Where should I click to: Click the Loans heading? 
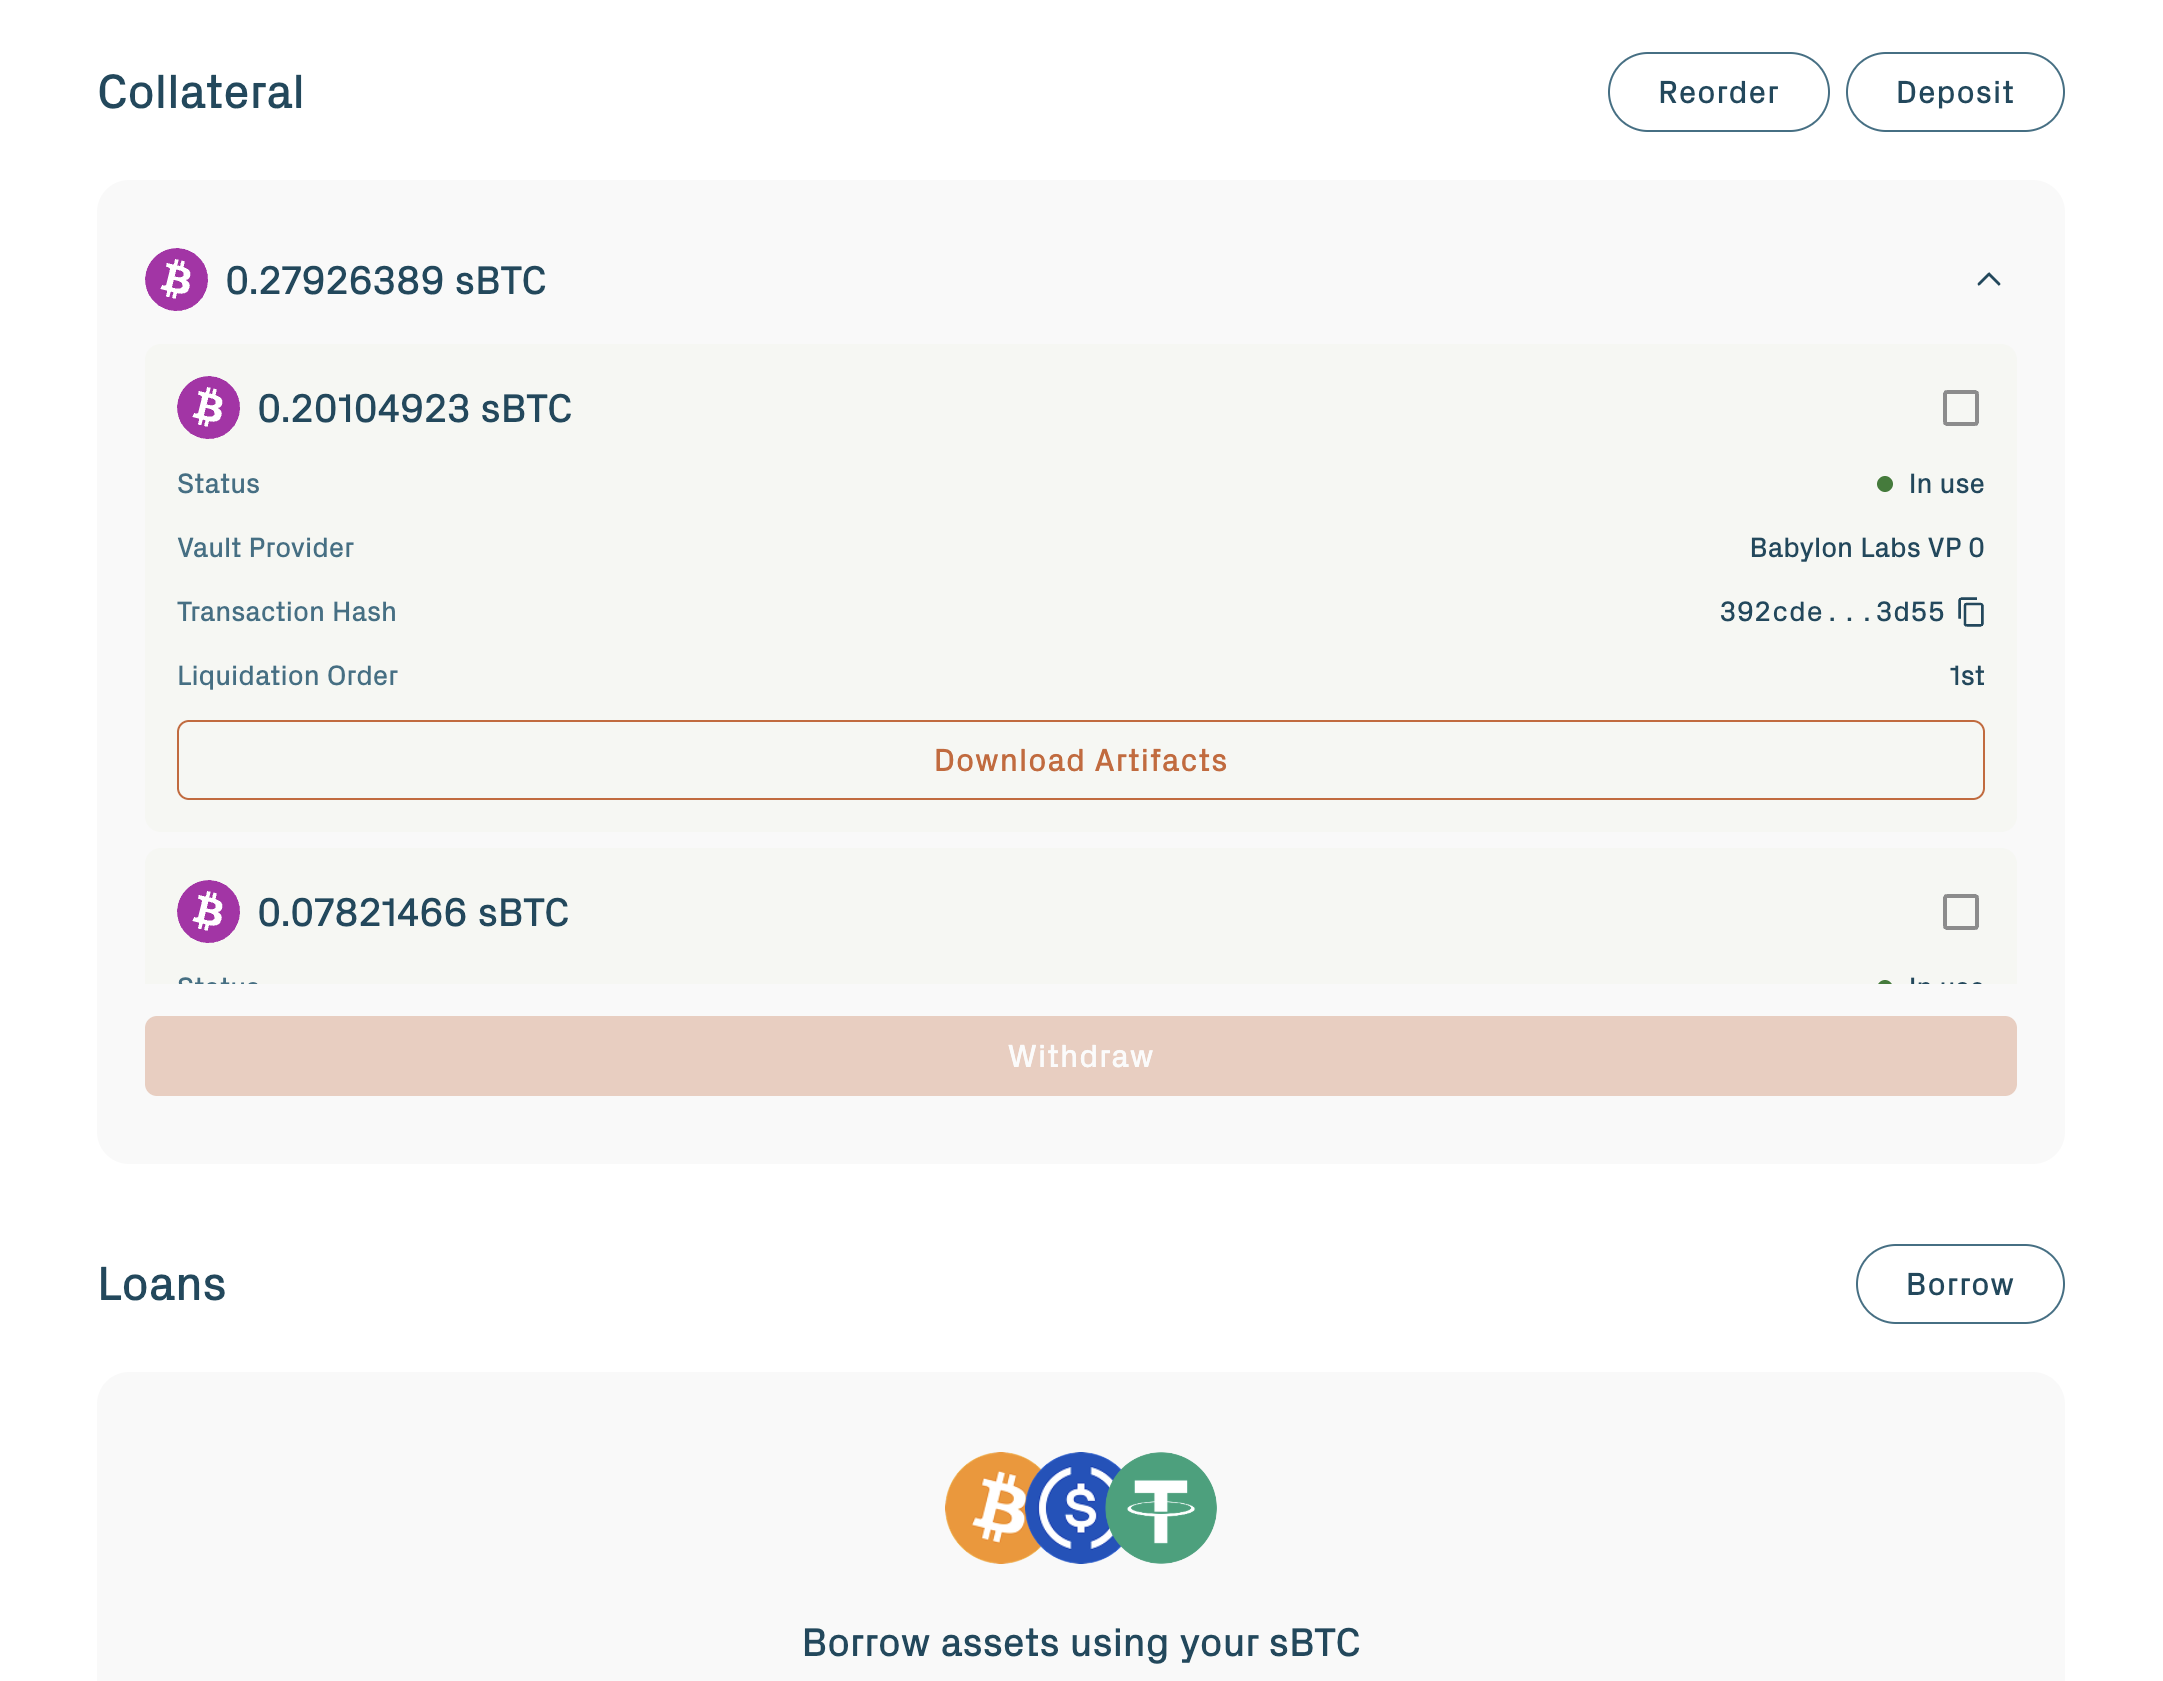[x=162, y=1284]
